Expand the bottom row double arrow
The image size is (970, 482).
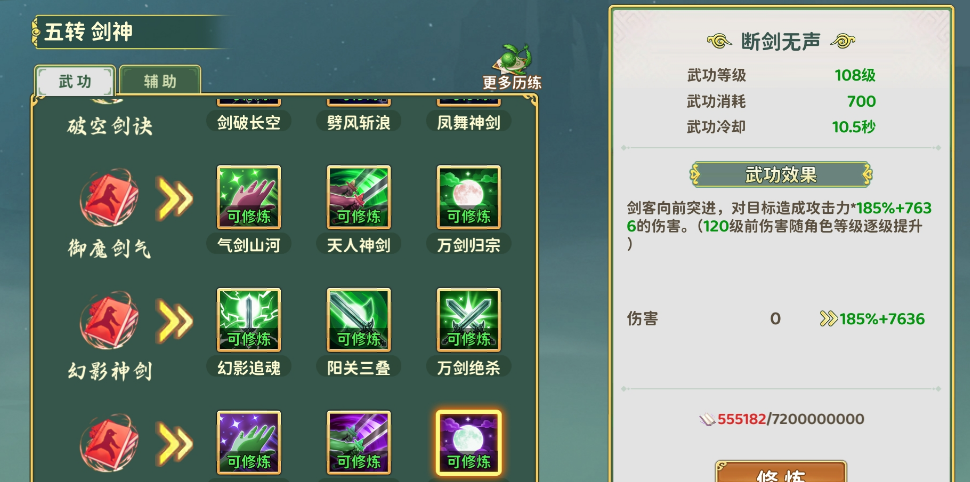(x=174, y=443)
